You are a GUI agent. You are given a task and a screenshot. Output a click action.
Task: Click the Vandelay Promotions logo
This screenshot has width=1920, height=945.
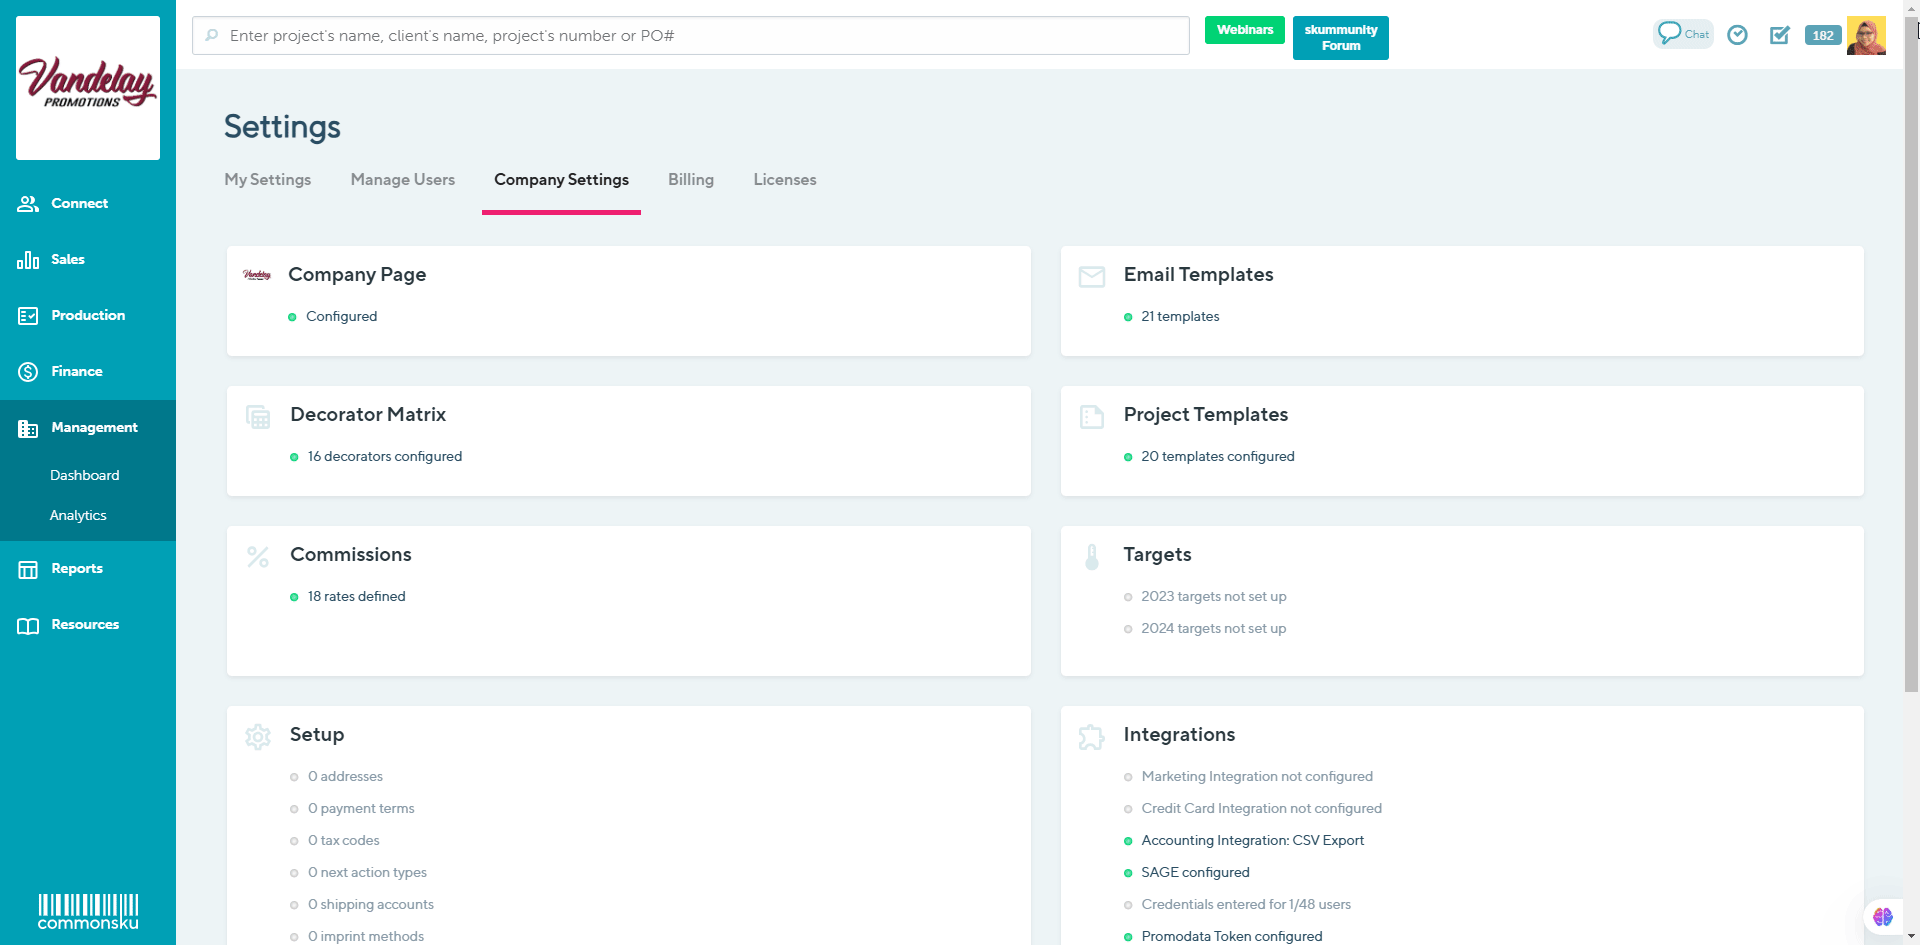[x=87, y=87]
